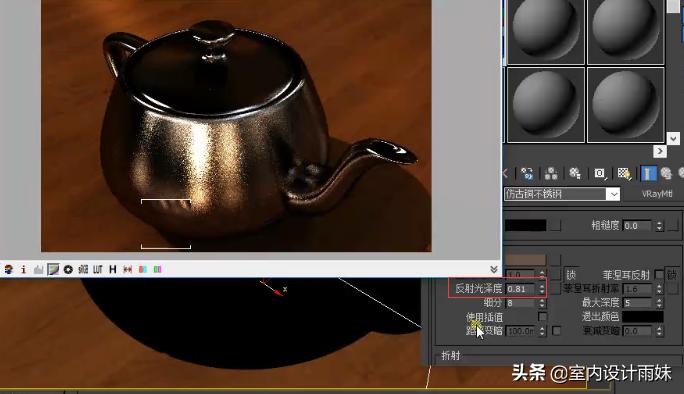This screenshot has height=394, width=684.
Task: Toggle the curve correction icon
Action: 53,270
